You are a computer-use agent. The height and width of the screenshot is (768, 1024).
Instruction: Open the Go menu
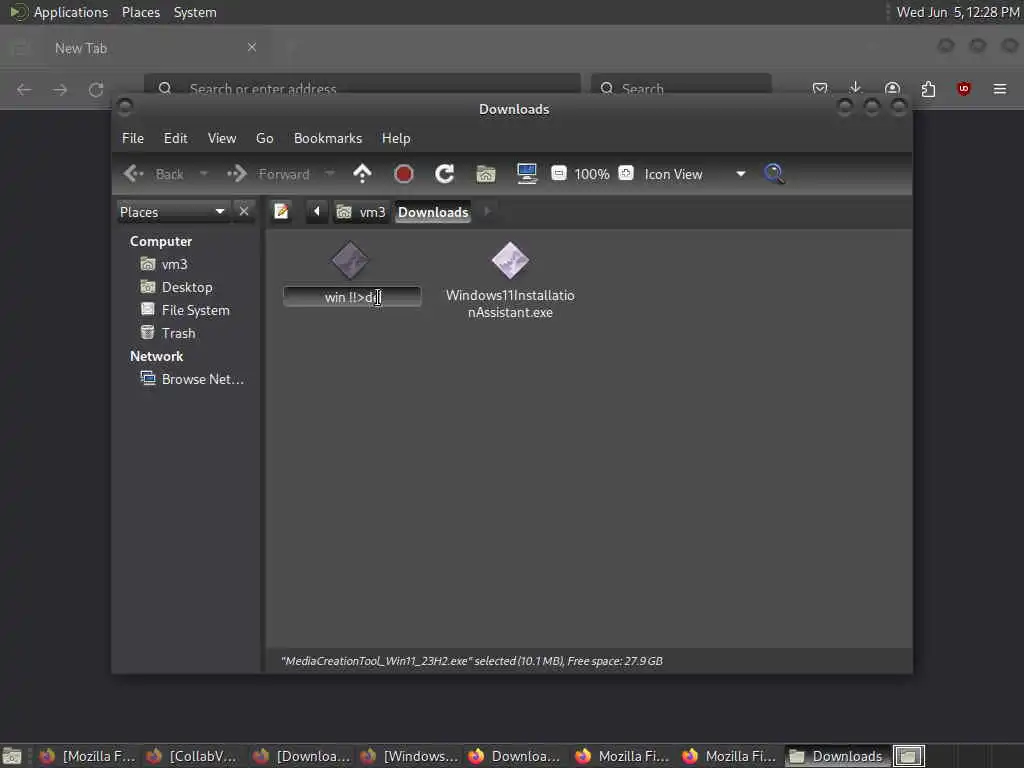point(264,138)
